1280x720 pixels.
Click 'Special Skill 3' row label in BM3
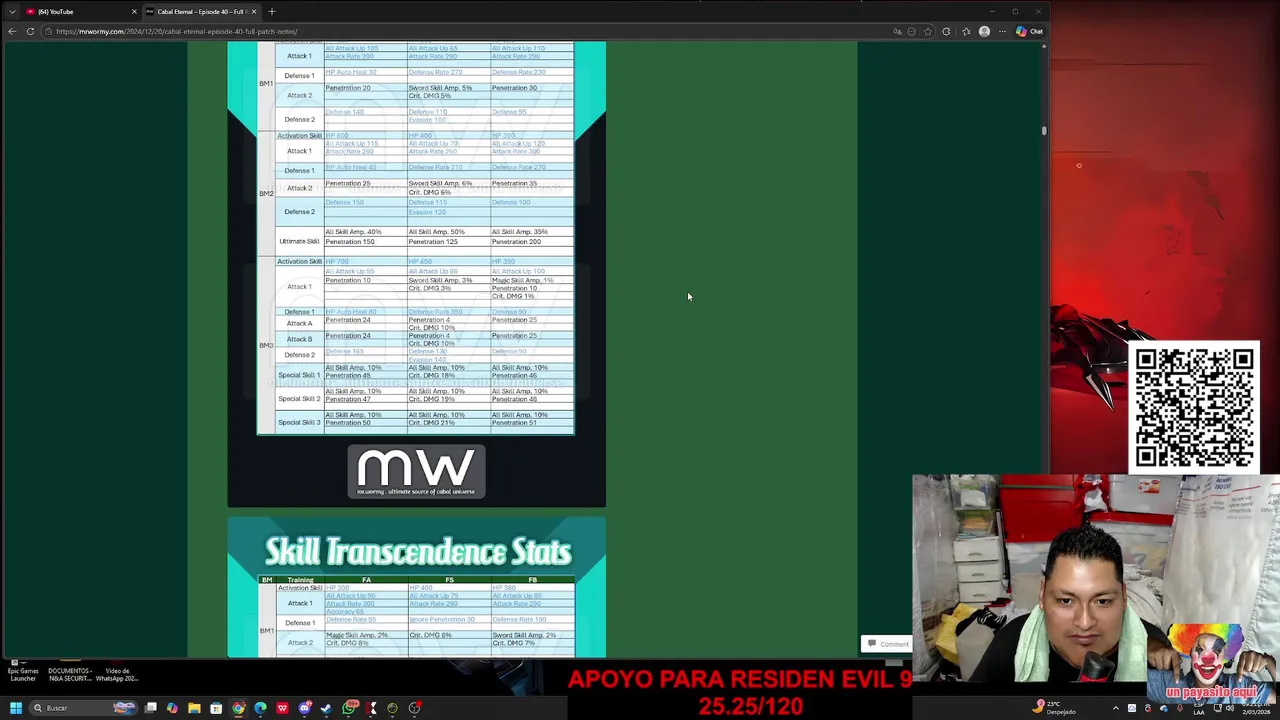tap(299, 422)
